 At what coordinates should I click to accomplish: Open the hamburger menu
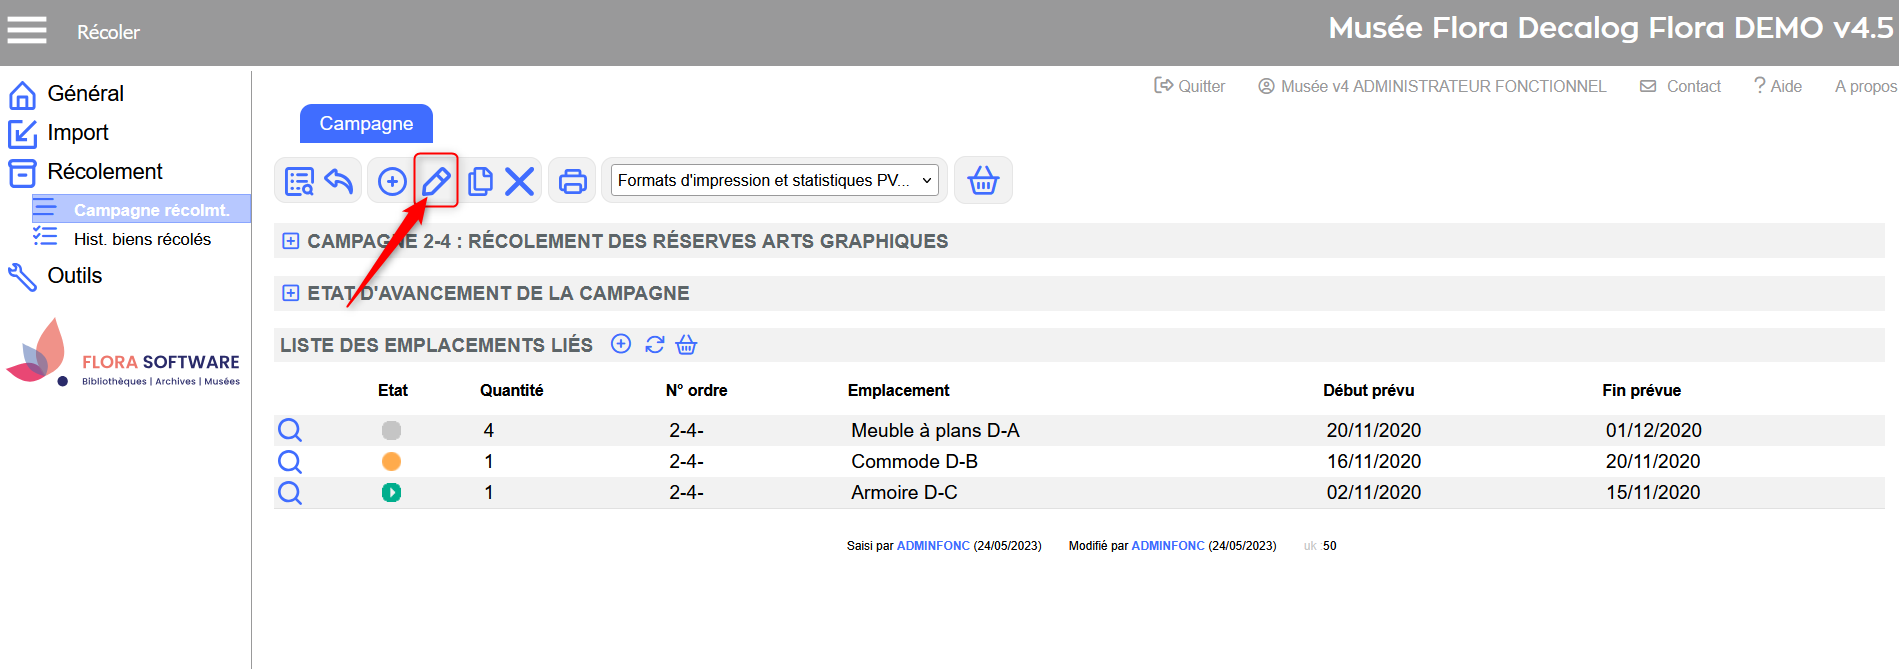coord(27,31)
